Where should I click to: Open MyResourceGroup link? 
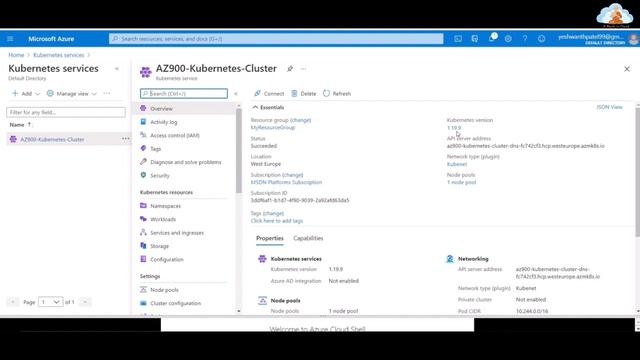[273, 127]
